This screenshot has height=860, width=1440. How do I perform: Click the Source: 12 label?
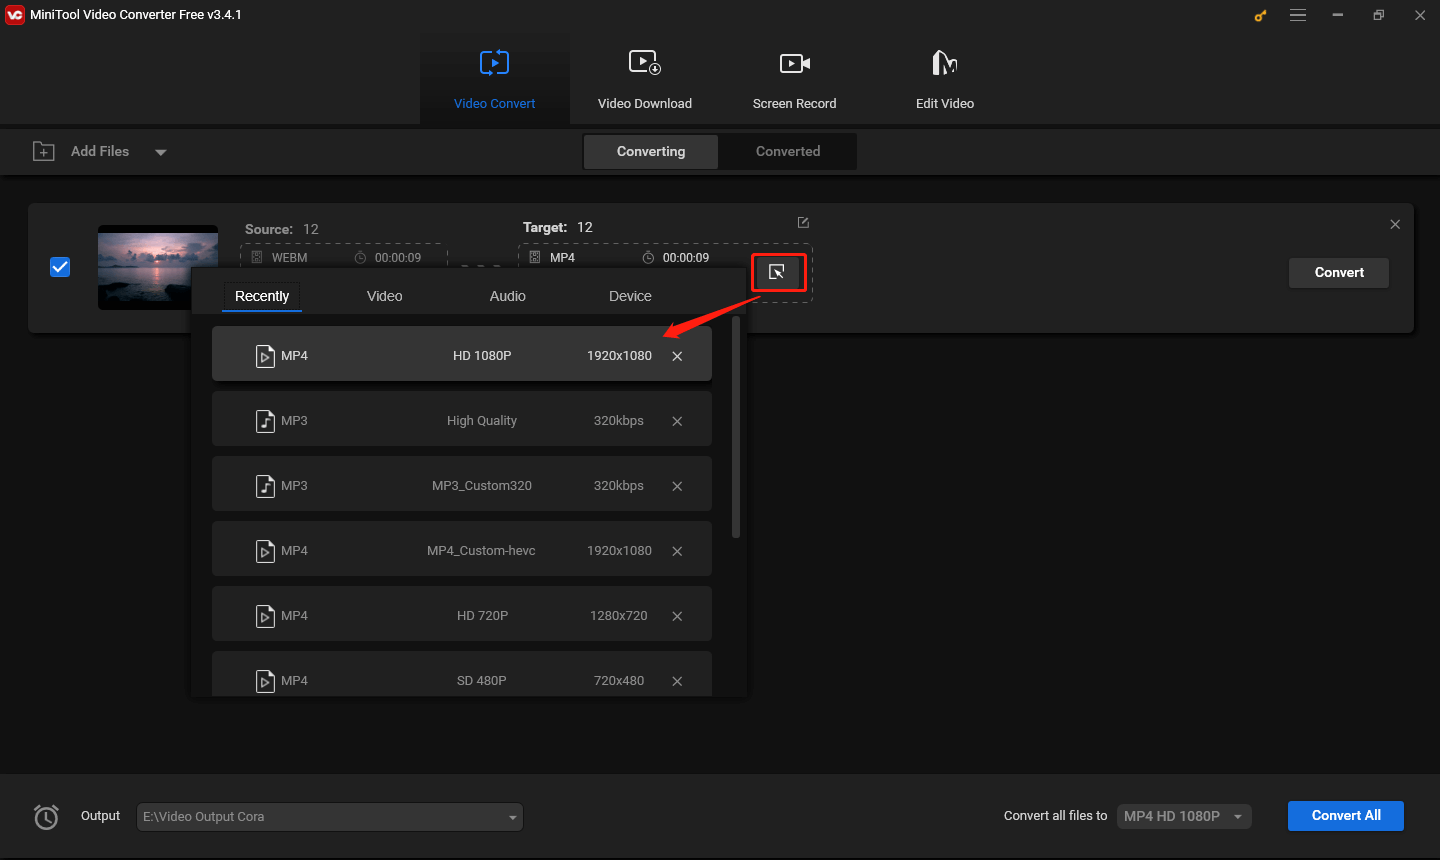(282, 229)
